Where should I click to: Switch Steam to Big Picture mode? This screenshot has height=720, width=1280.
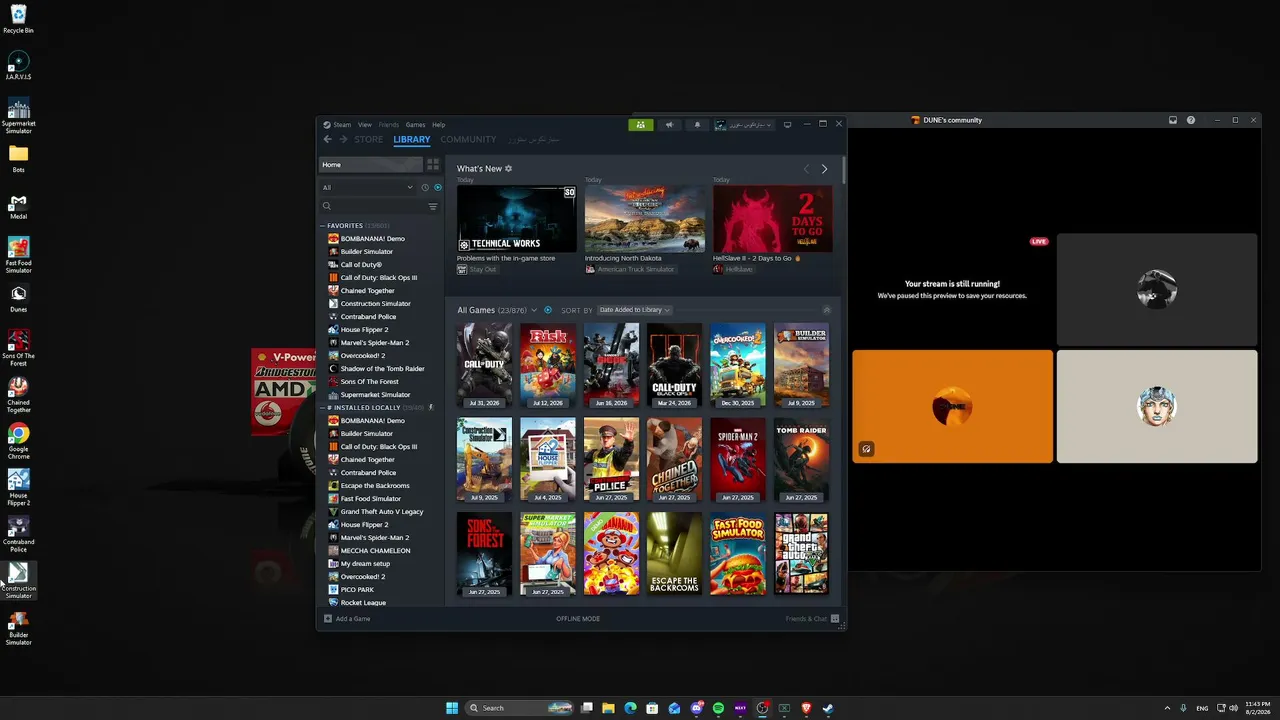point(787,125)
